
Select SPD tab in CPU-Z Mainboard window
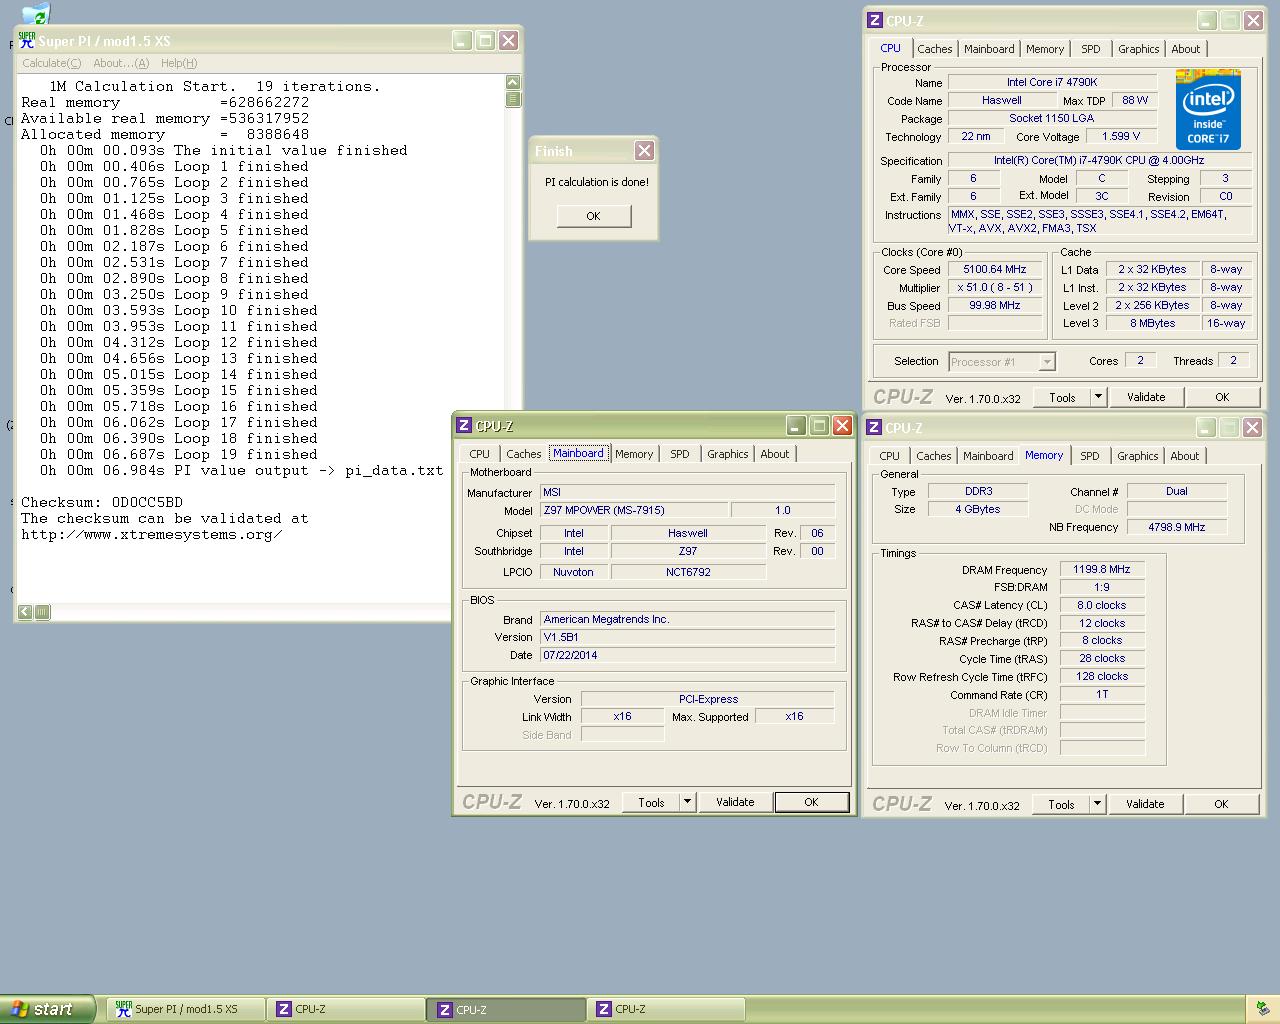680,454
